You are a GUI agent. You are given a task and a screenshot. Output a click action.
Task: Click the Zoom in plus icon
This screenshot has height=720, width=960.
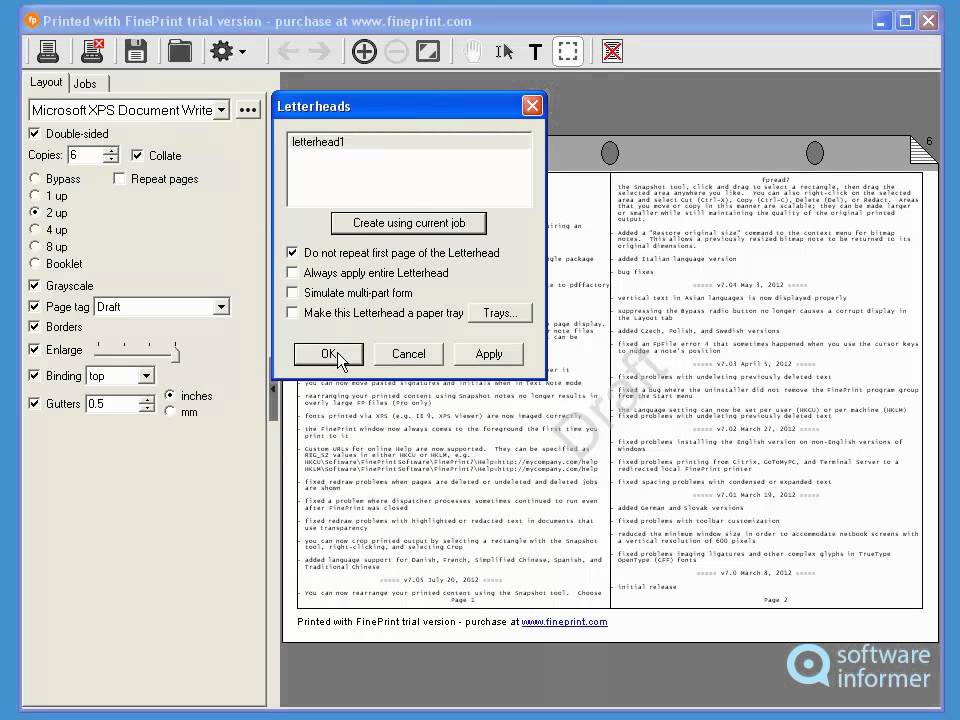(364, 51)
